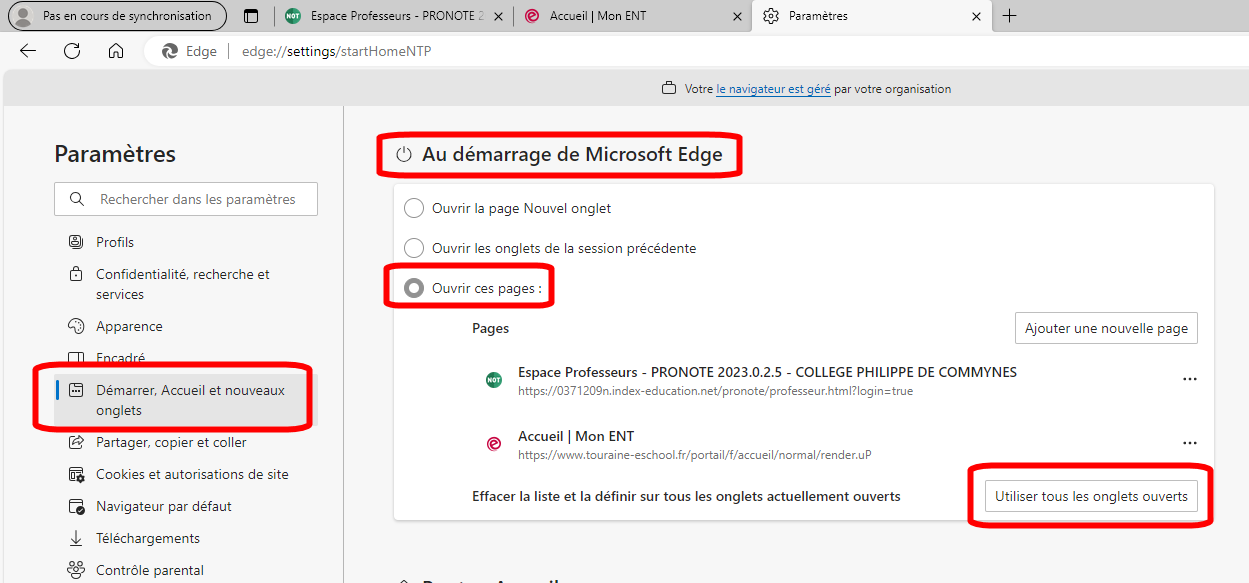This screenshot has width=1249, height=583.
Task: Click the Téléchargements download arrow icon
Action: [76, 538]
